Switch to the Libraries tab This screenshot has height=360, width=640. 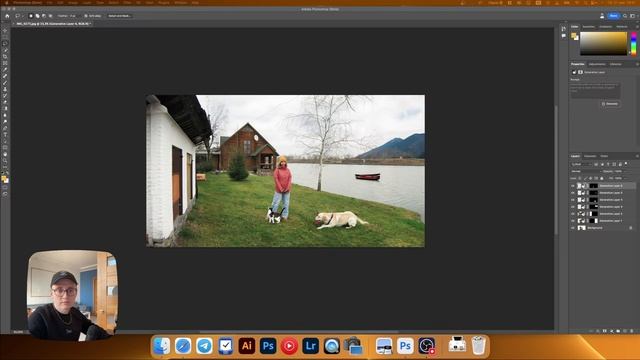pyautogui.click(x=616, y=64)
